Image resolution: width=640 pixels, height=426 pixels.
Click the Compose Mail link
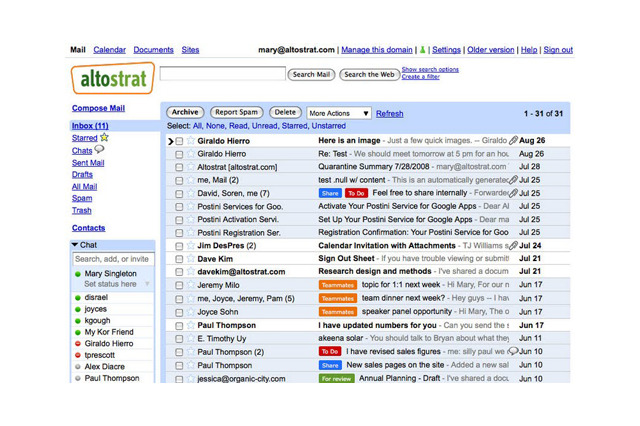coord(98,108)
